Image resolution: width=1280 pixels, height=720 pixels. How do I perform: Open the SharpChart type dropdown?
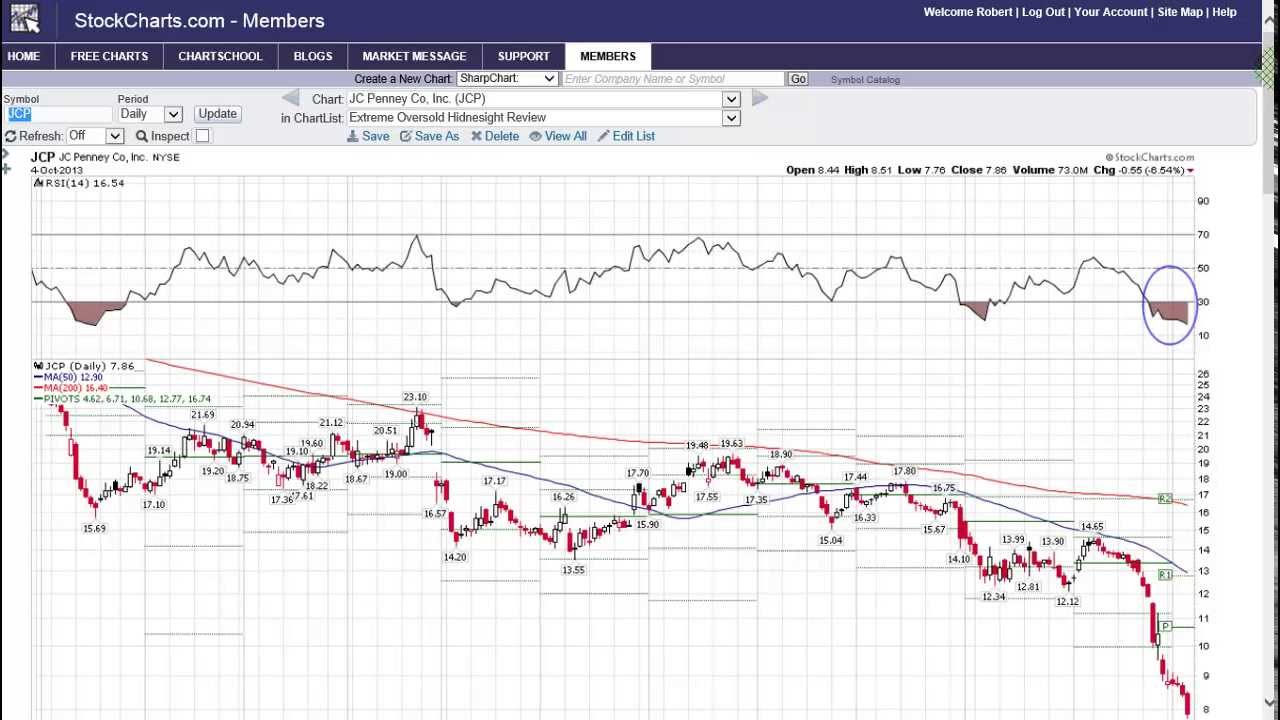(507, 79)
